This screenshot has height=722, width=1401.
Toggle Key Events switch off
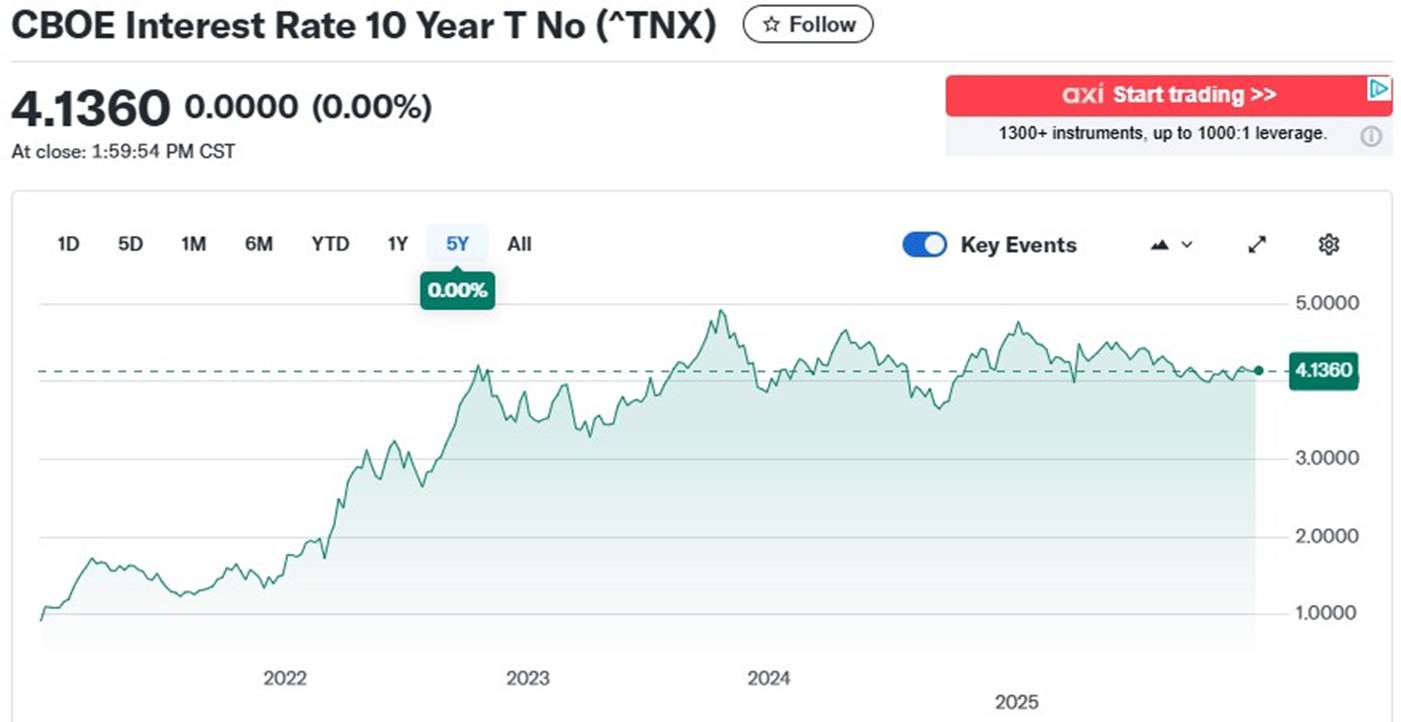(x=924, y=245)
